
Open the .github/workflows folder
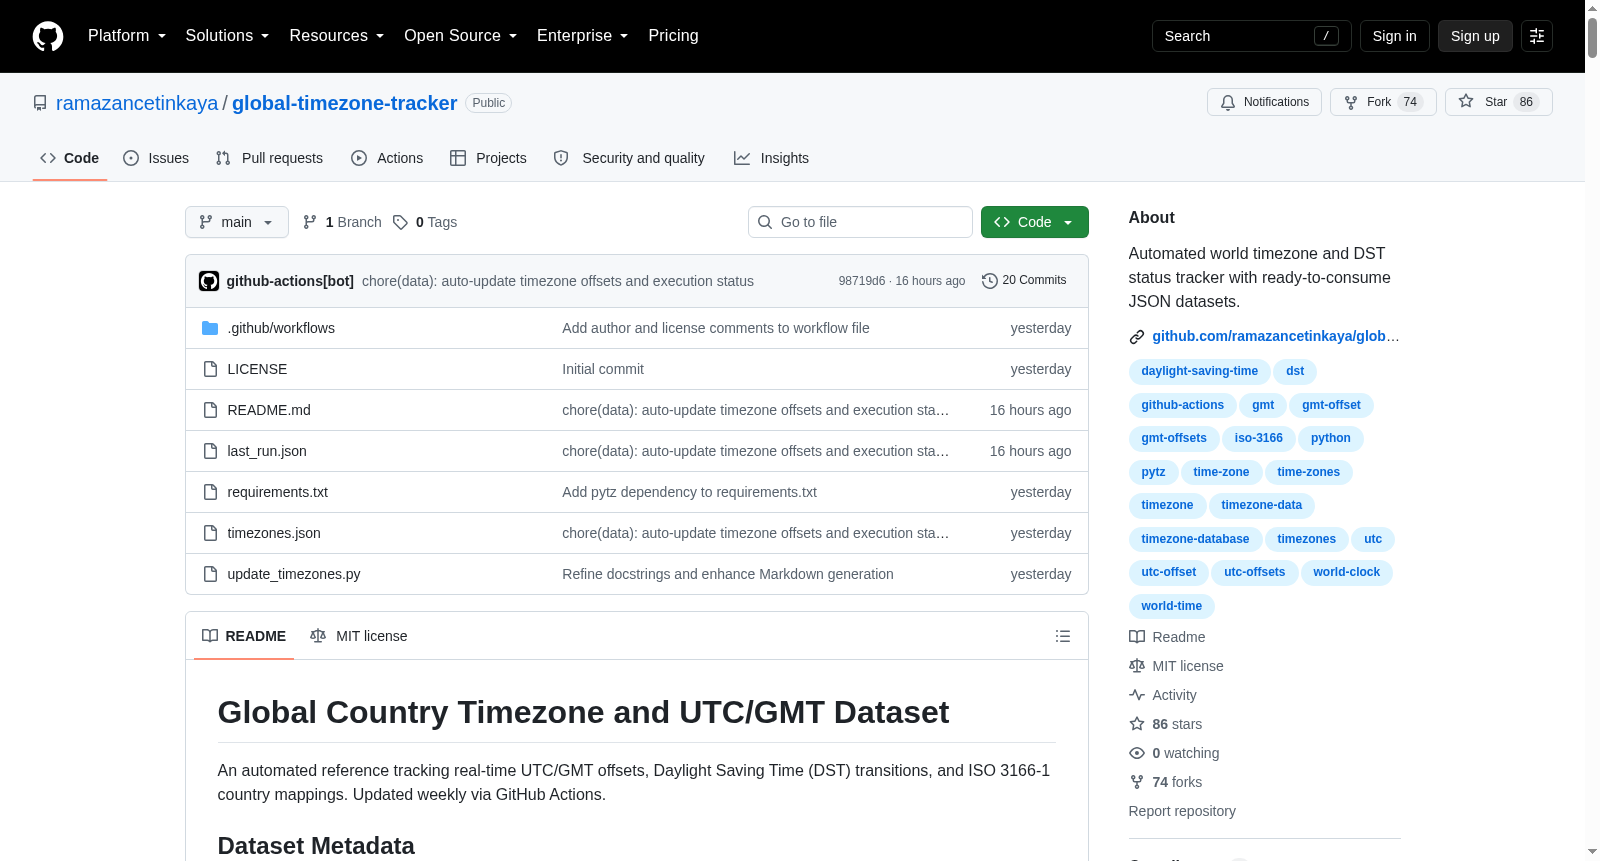281,328
